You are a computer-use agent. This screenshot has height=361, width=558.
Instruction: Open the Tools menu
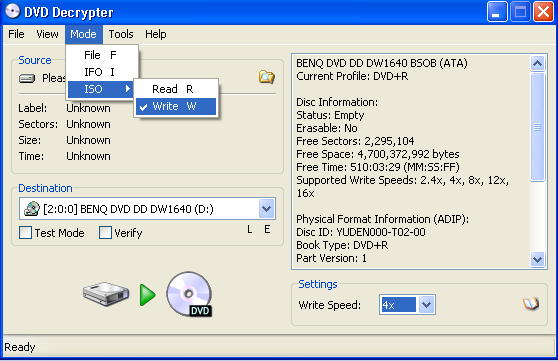[121, 34]
